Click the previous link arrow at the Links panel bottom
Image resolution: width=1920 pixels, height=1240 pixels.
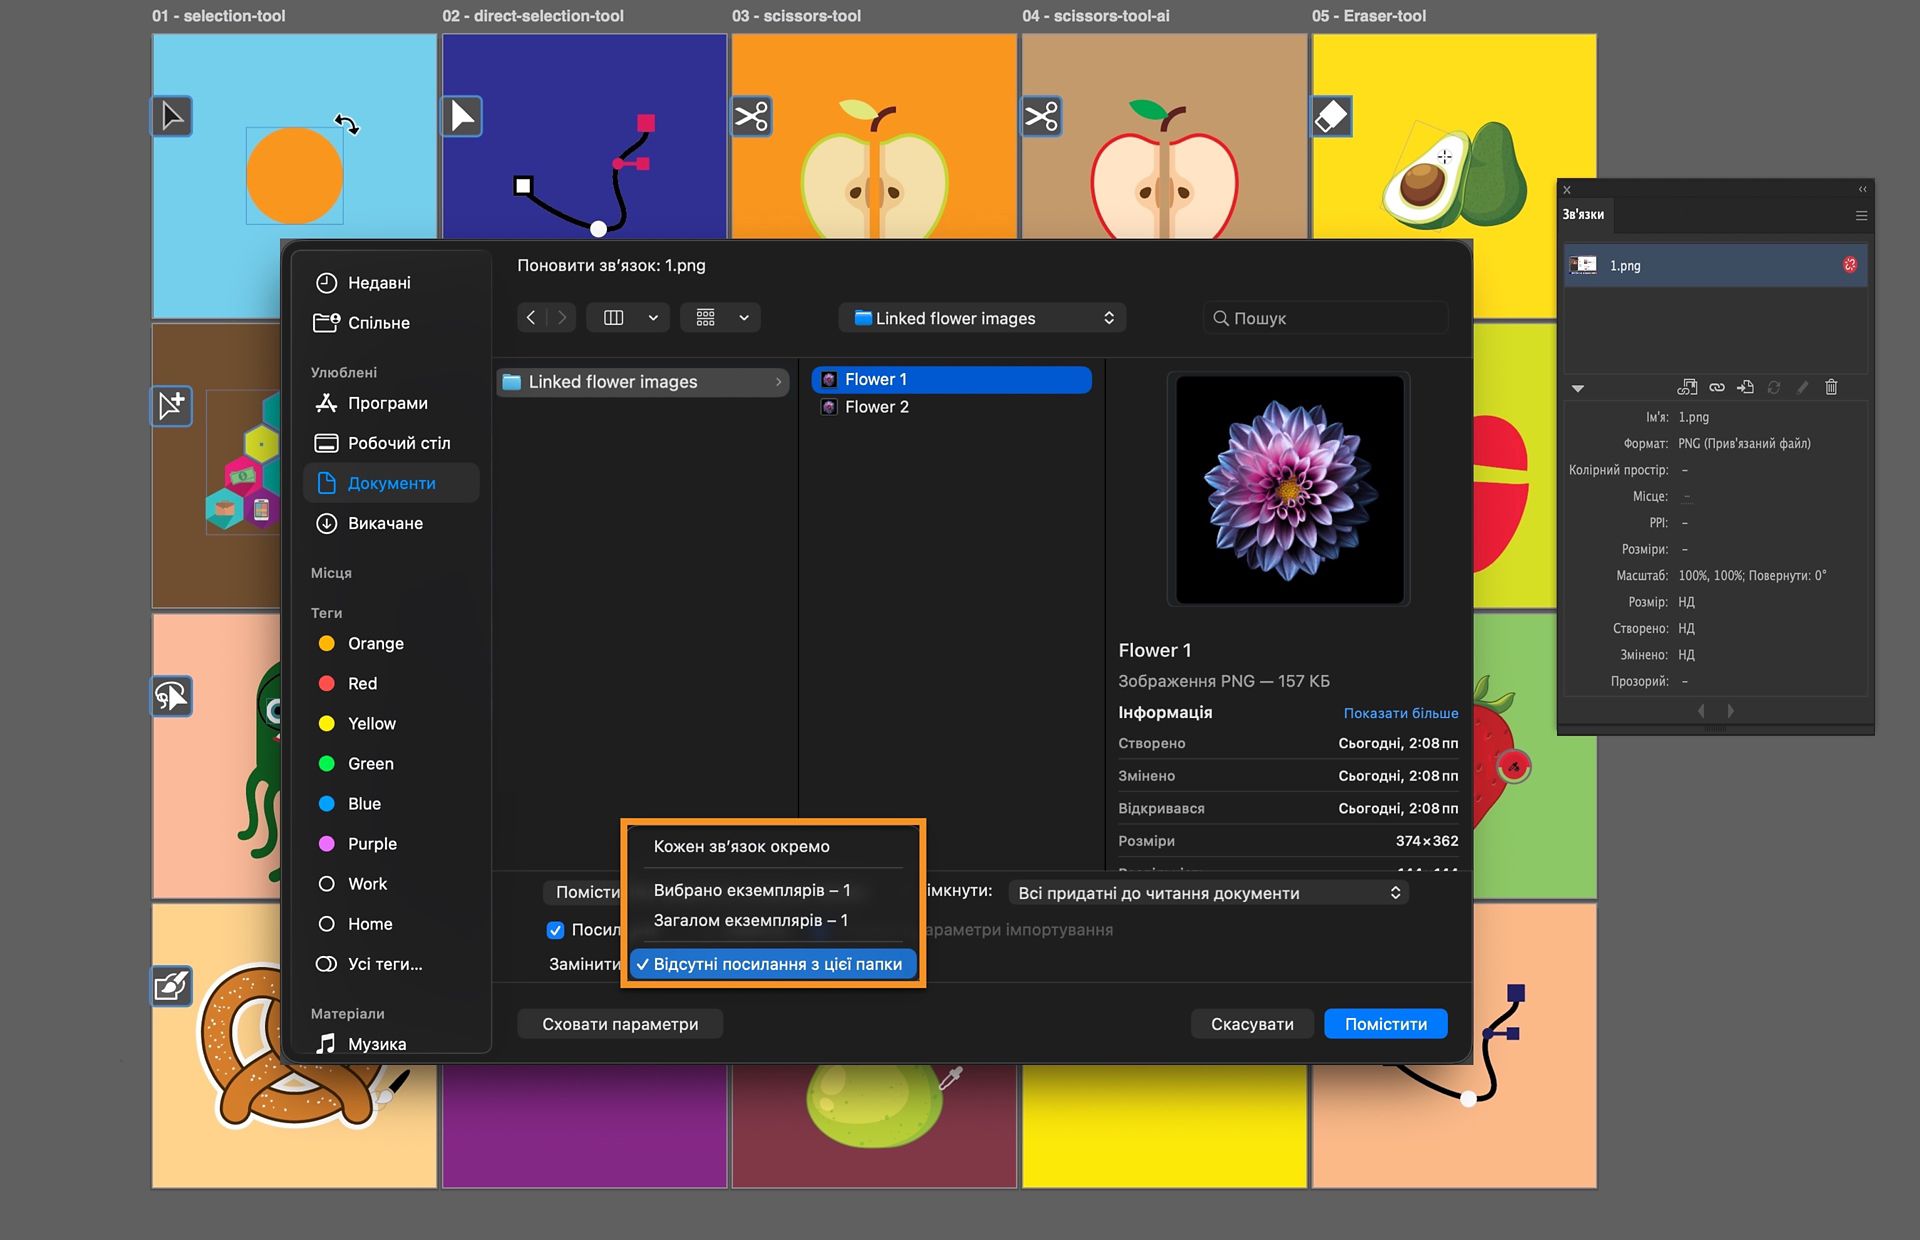point(1701,711)
